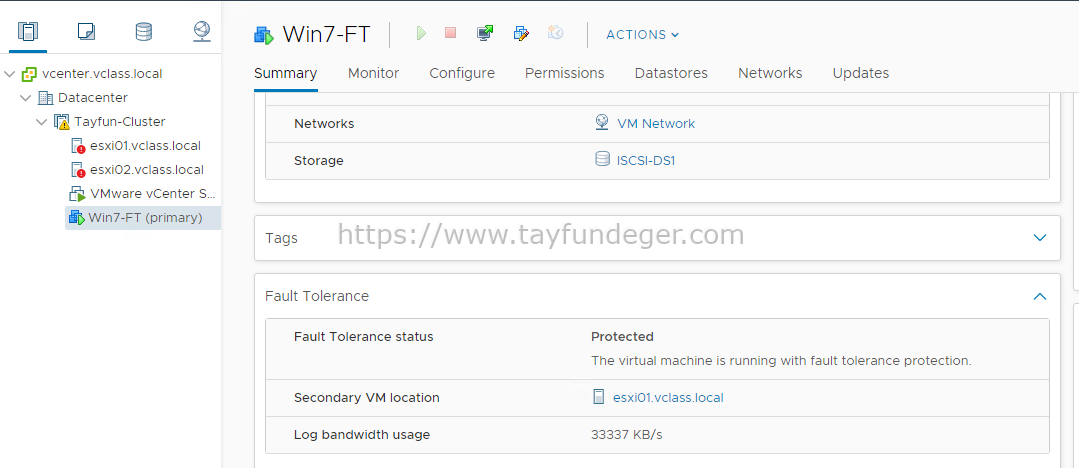The height and width of the screenshot is (468, 1079).
Task: Click the Fault Tolerance status label
Action: point(363,337)
